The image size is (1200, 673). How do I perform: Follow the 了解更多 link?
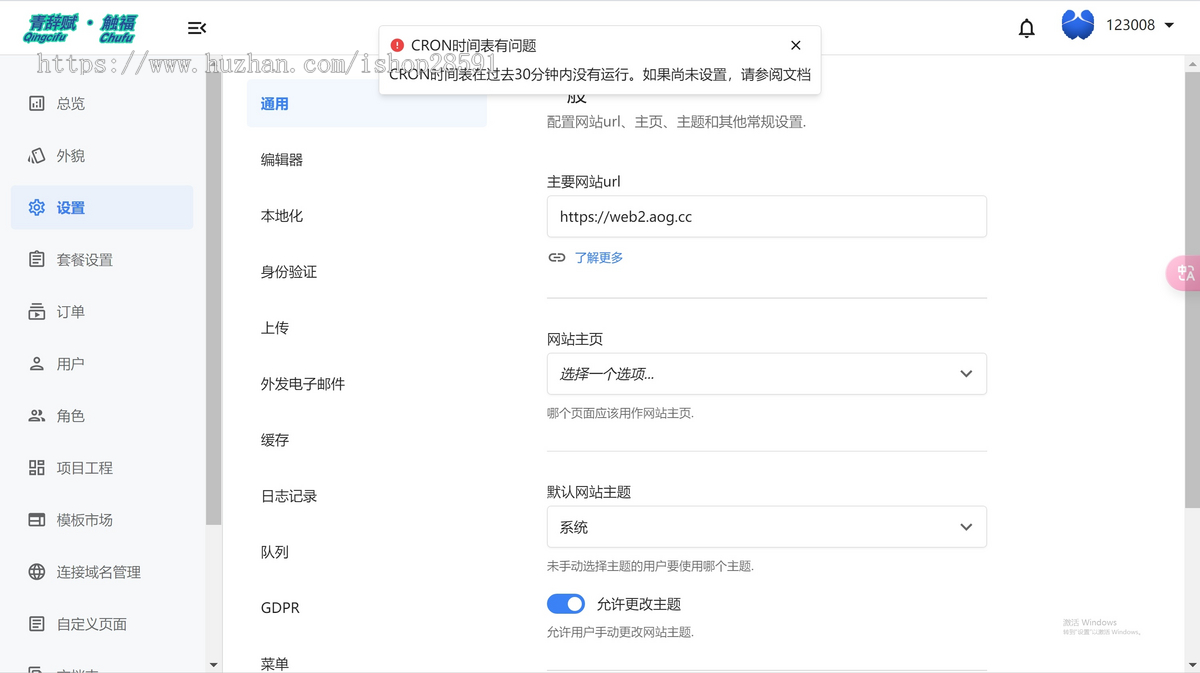[x=599, y=258]
